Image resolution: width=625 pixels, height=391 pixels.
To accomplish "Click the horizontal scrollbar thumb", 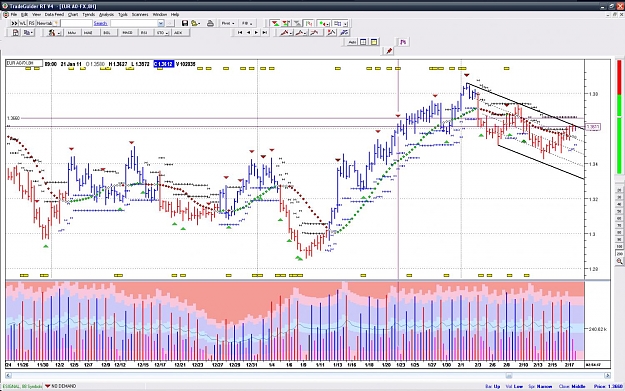I will coord(509,375).
